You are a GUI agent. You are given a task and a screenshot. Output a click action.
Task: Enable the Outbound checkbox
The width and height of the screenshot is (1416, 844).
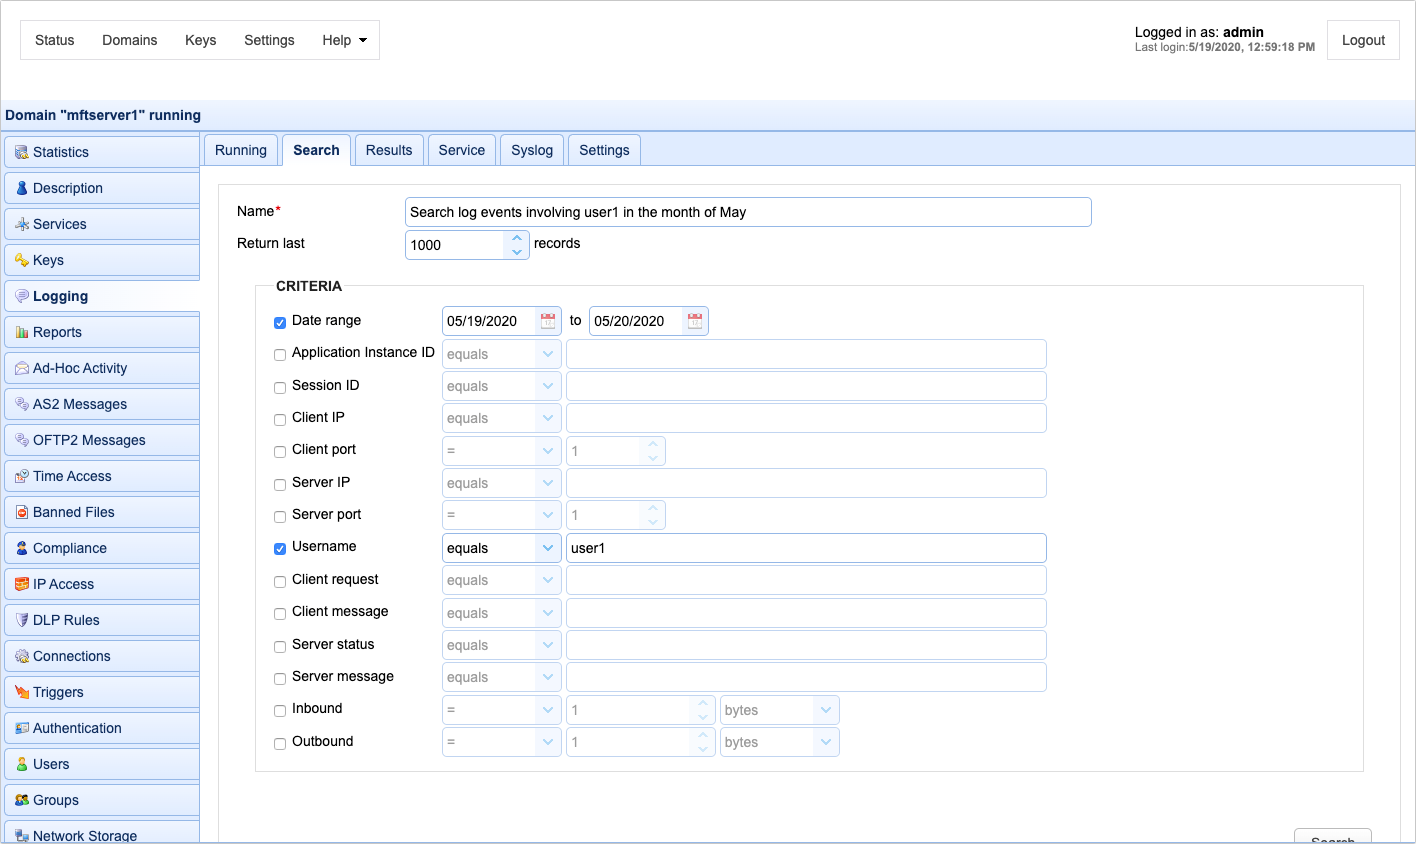(280, 743)
